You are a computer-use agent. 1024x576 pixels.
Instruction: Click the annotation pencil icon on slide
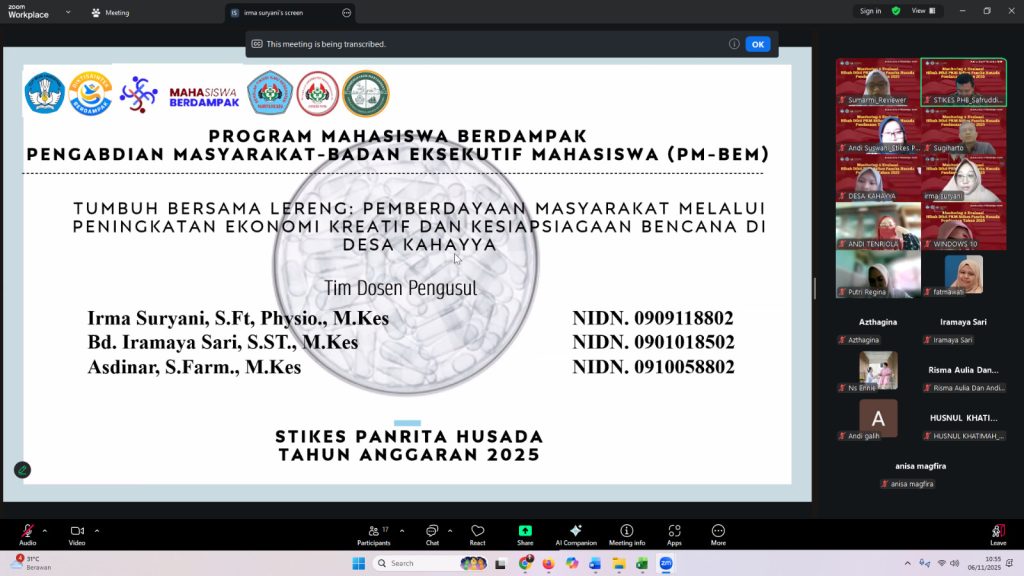[22, 470]
